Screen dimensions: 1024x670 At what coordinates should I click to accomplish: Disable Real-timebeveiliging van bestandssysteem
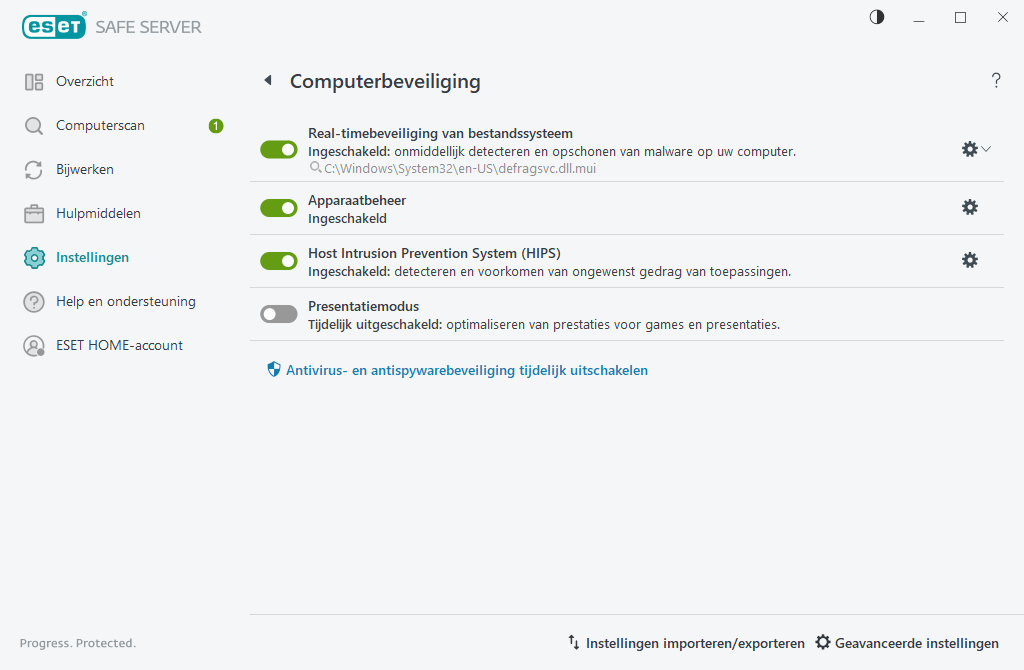(x=278, y=148)
